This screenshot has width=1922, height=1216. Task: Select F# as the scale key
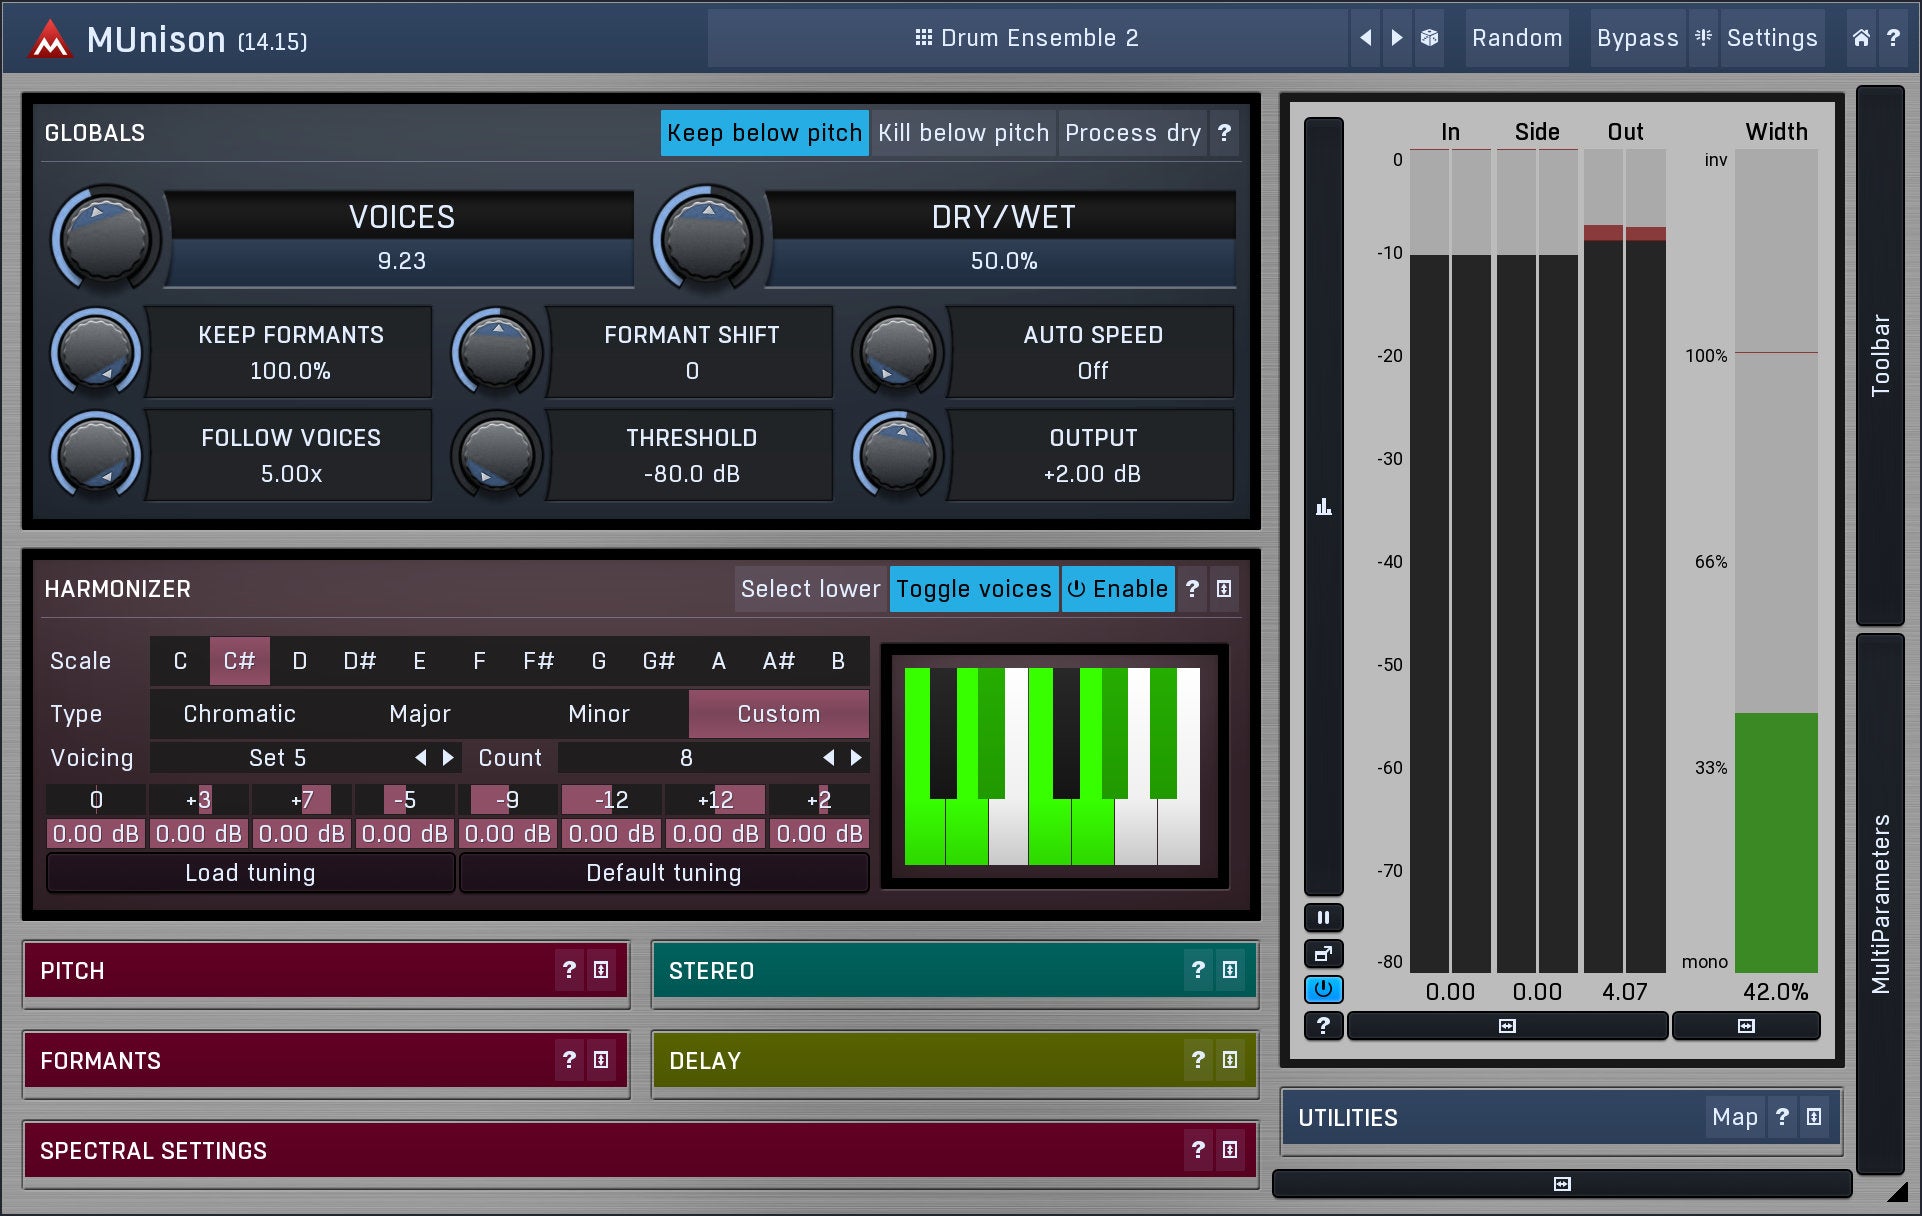538,661
